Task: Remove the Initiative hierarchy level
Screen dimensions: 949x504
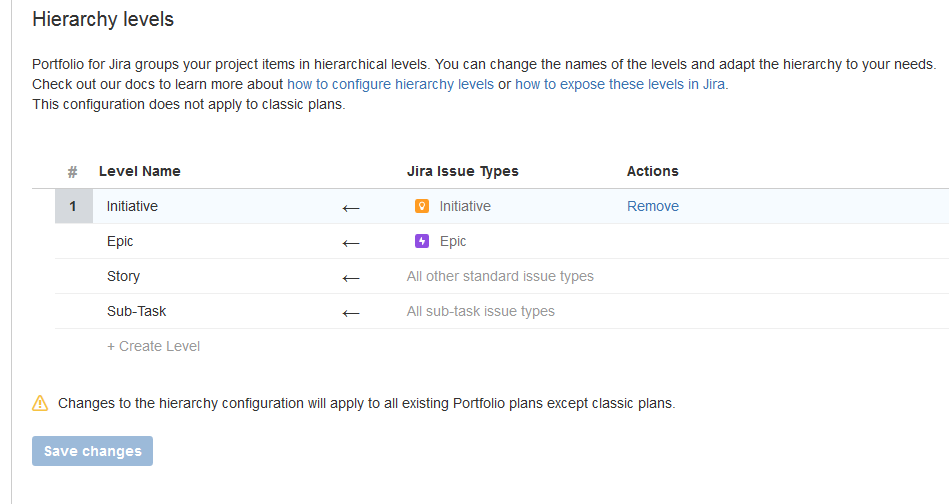Action: [x=652, y=206]
